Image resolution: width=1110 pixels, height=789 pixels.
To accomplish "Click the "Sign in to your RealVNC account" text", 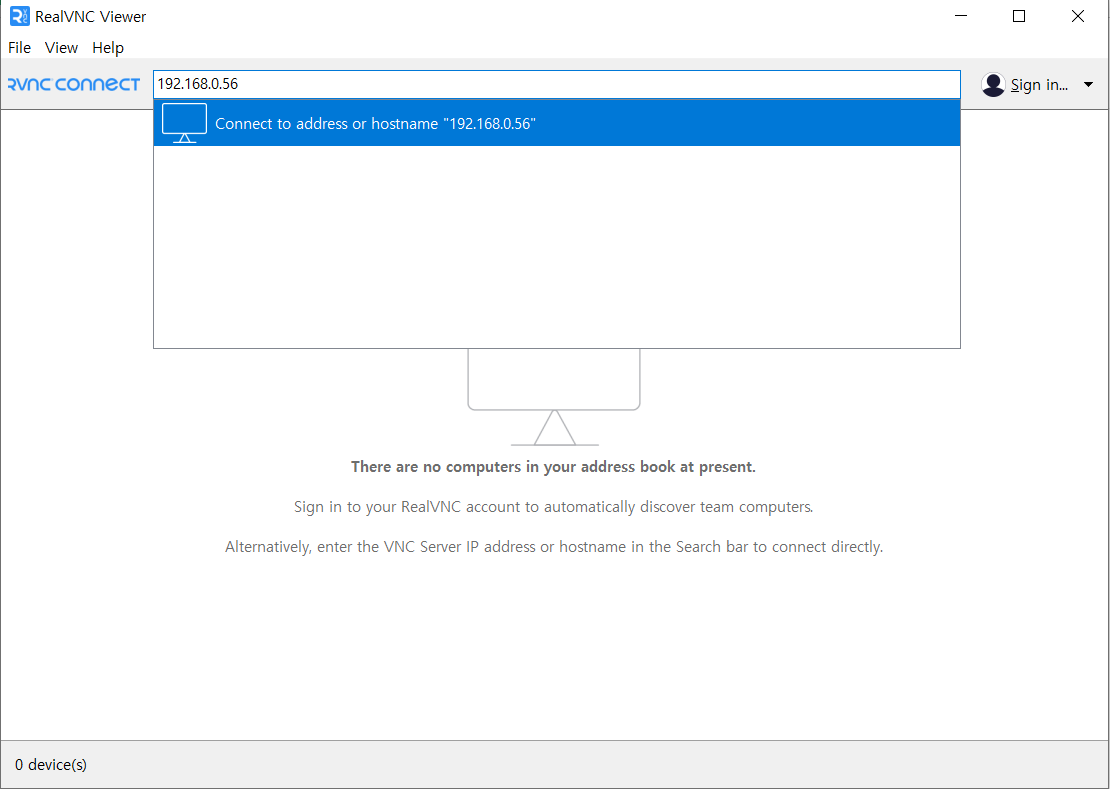I will pos(554,507).
